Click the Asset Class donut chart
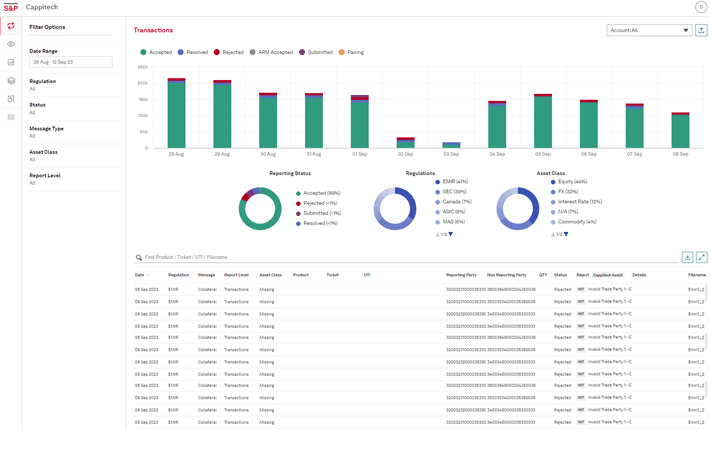The width and height of the screenshot is (710, 450). [x=518, y=209]
